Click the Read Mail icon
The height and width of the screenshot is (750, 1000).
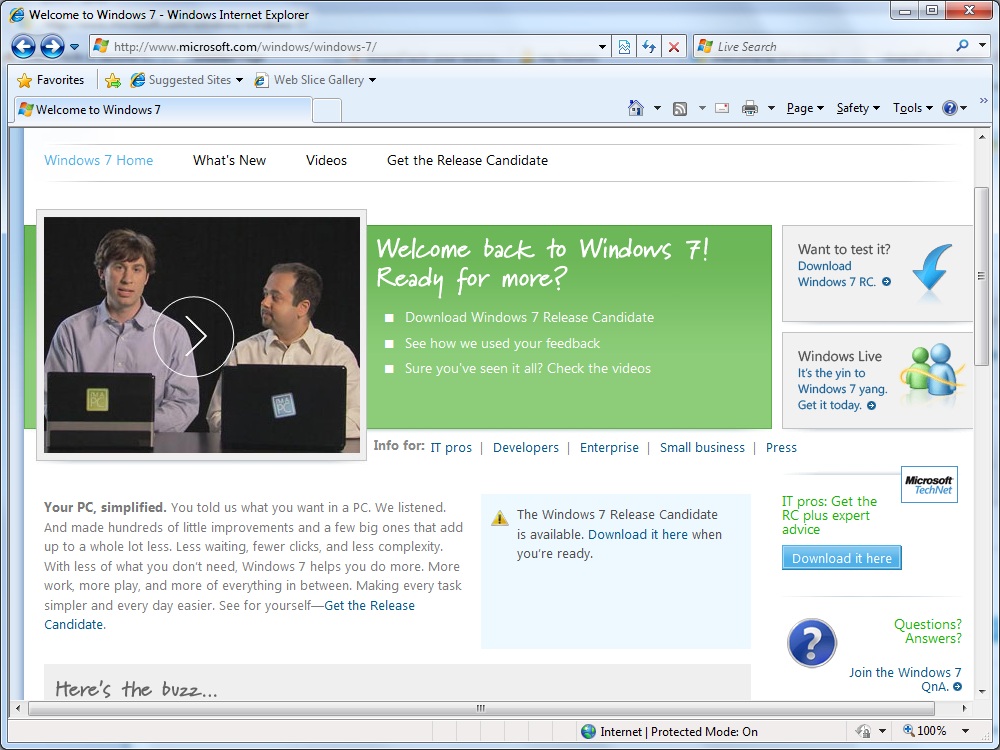point(722,108)
